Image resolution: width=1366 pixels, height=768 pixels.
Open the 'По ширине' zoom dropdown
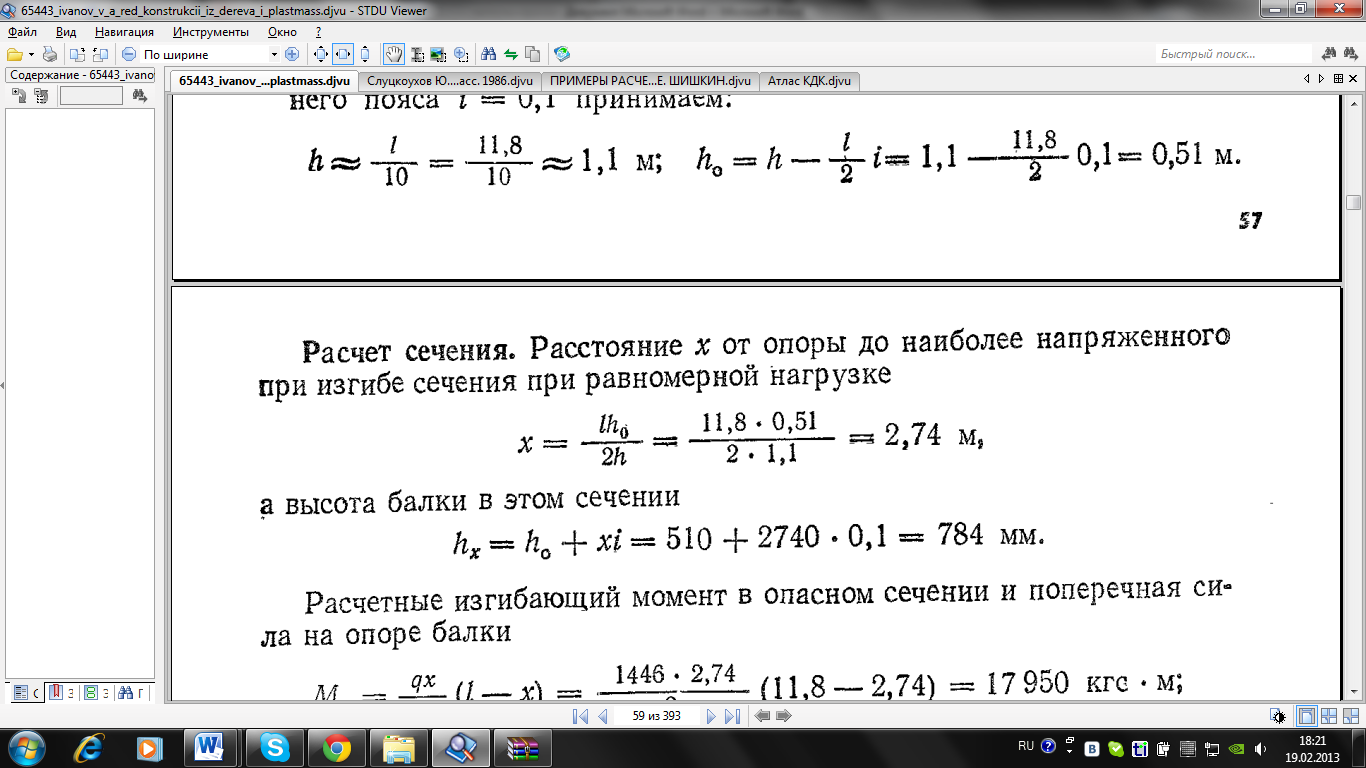(274, 54)
